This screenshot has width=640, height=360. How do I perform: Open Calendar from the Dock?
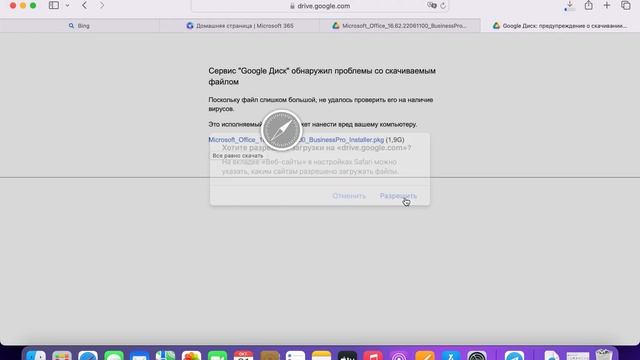pos(243,355)
